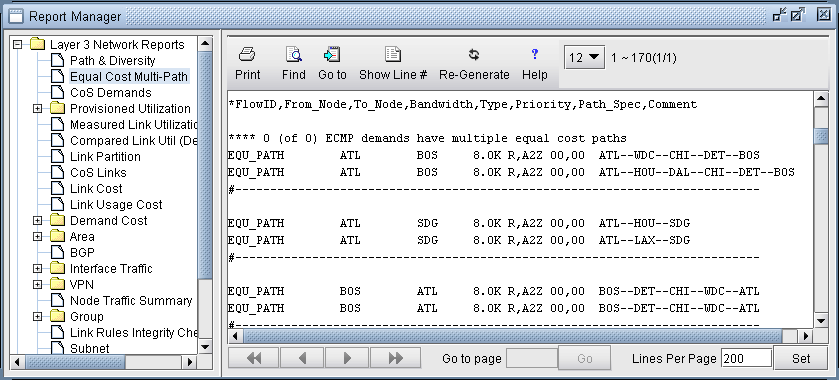
Task: Open the Measured Link Utilization report
Action: (x=133, y=125)
